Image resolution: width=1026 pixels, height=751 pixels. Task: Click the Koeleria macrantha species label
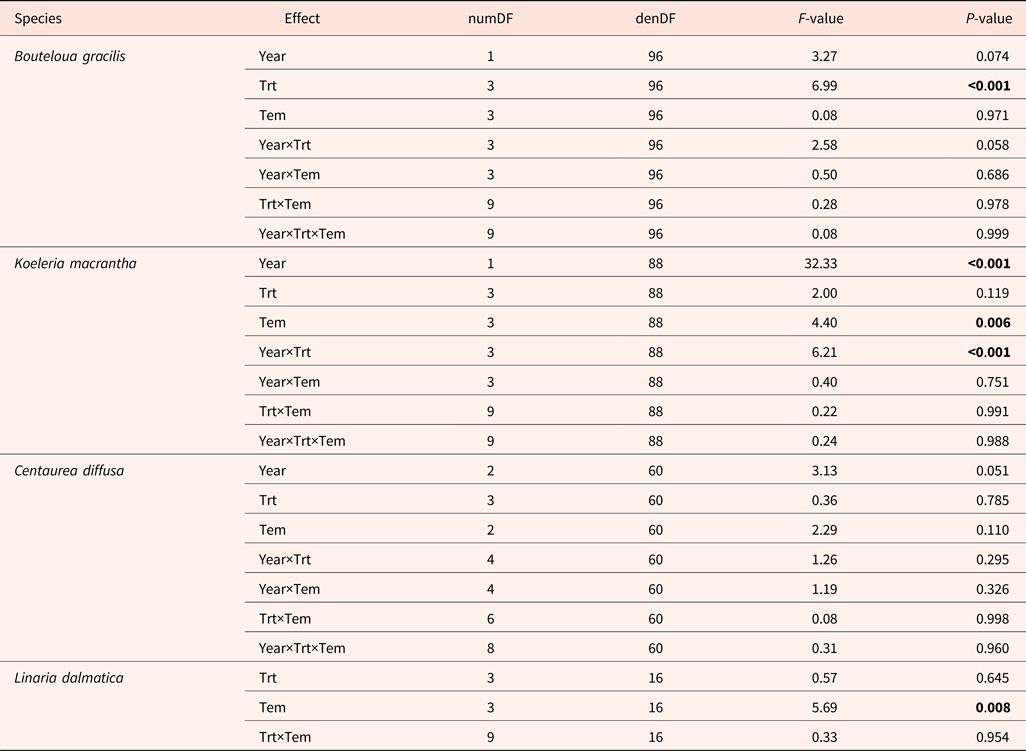coord(75,264)
